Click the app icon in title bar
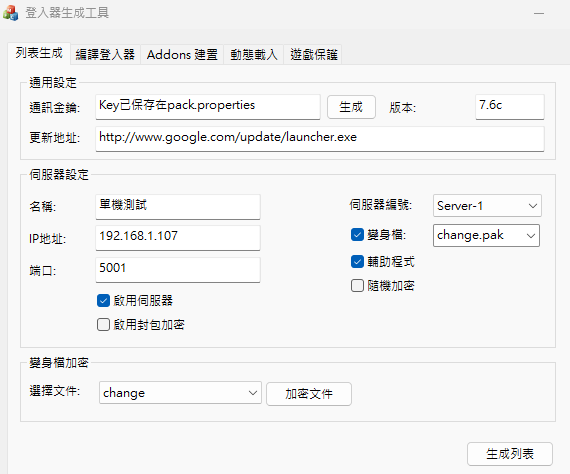Screen dimensions: 570x474 (11, 13)
